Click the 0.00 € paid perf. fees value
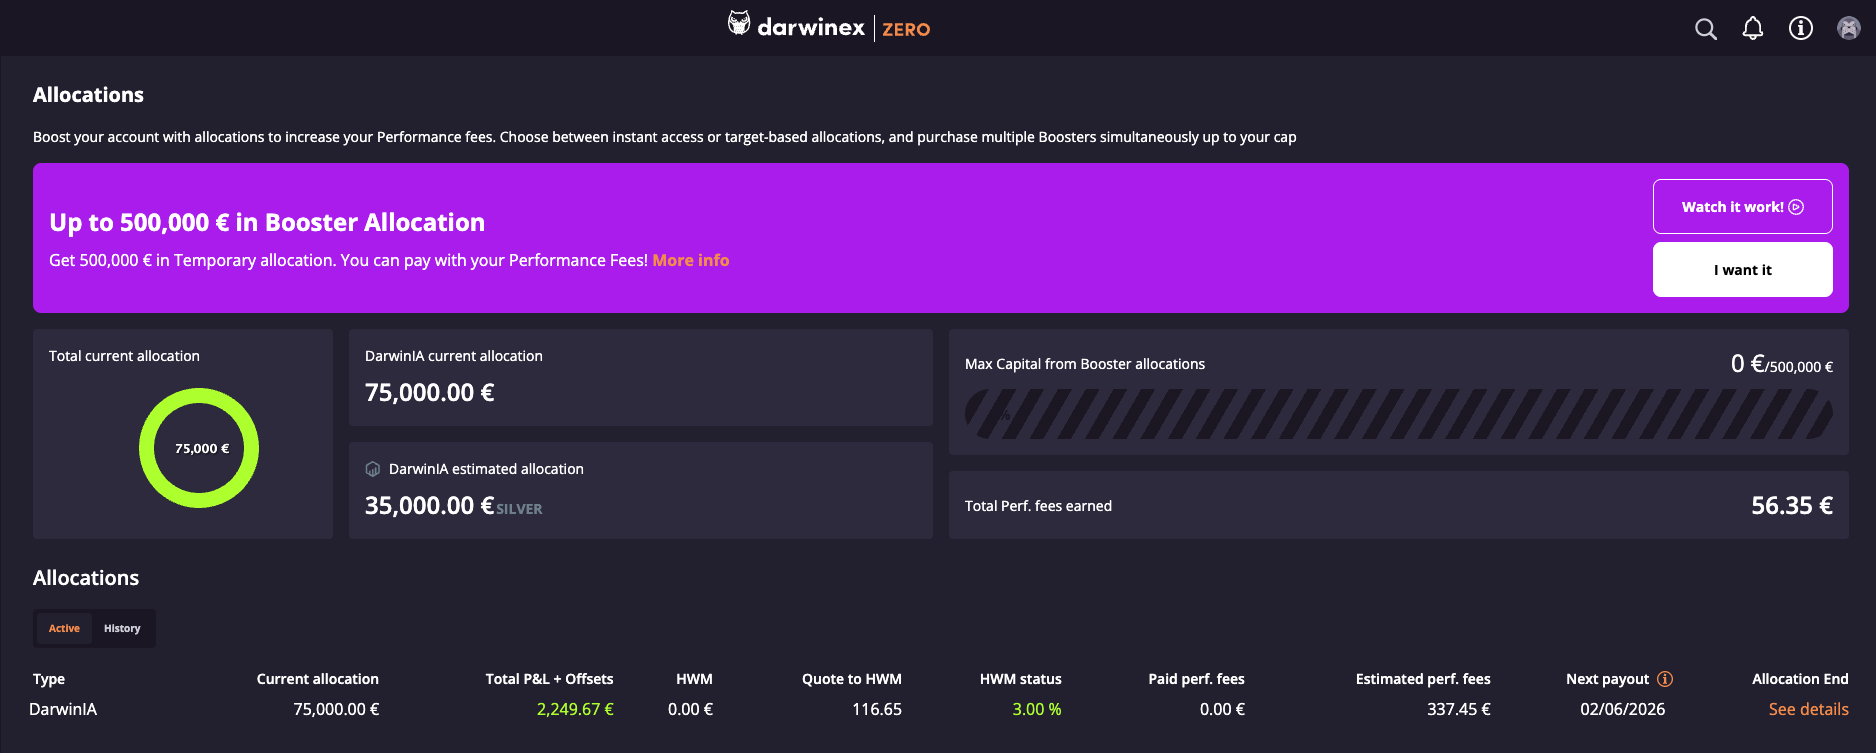 click(x=1222, y=709)
